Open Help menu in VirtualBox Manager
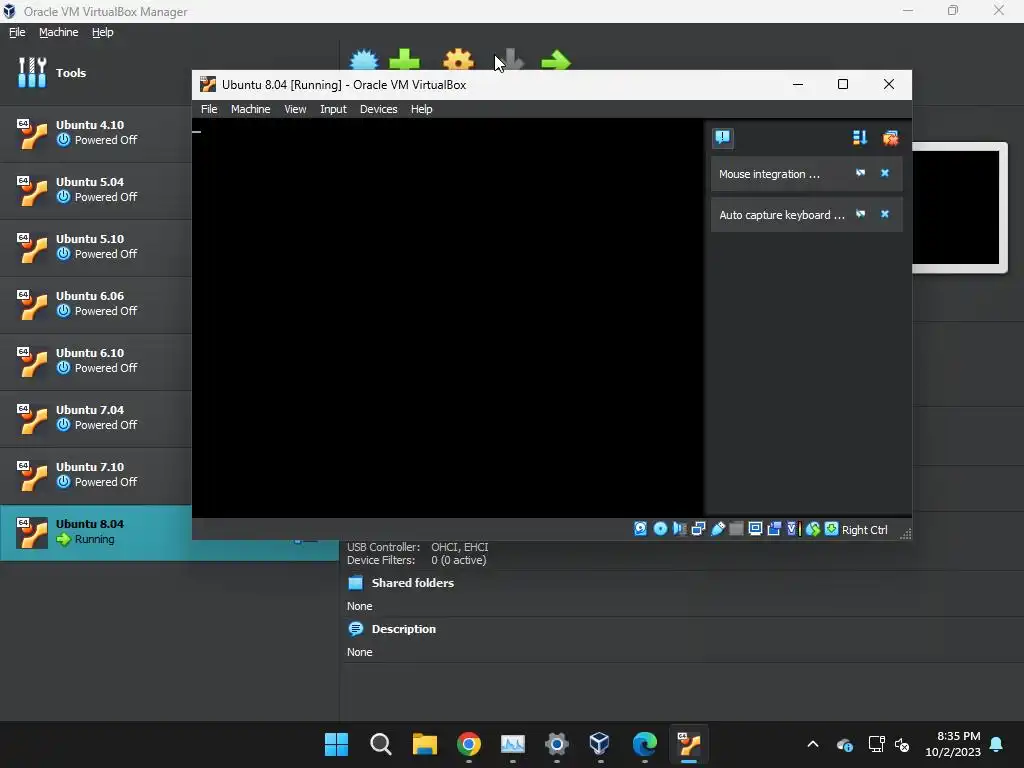Screen dimensions: 1024x768 point(103,32)
